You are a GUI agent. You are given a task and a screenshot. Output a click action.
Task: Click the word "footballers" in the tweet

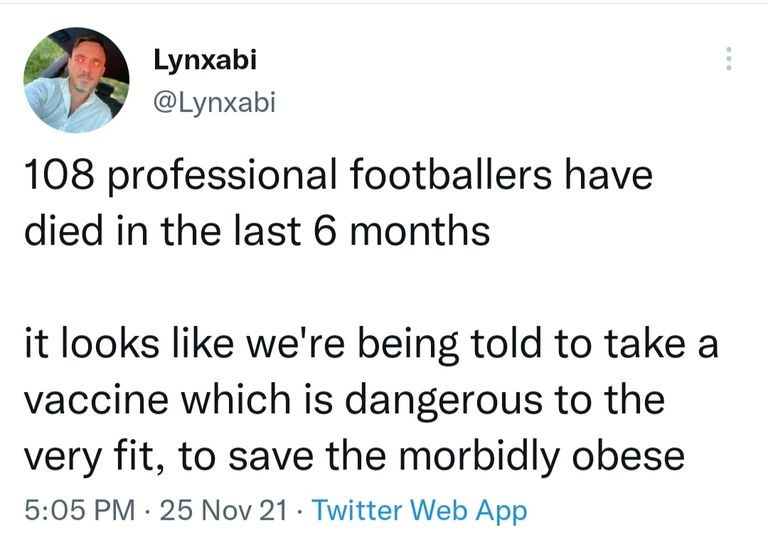[x=447, y=178]
